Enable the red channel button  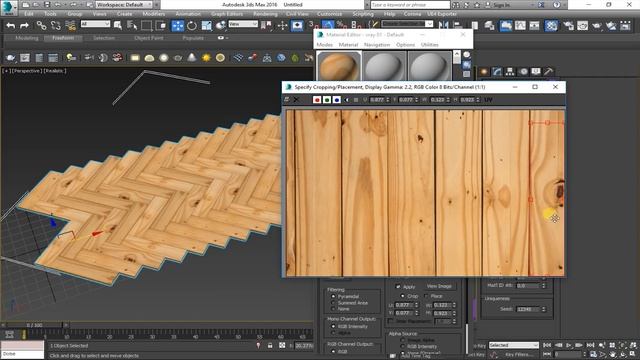(317, 100)
